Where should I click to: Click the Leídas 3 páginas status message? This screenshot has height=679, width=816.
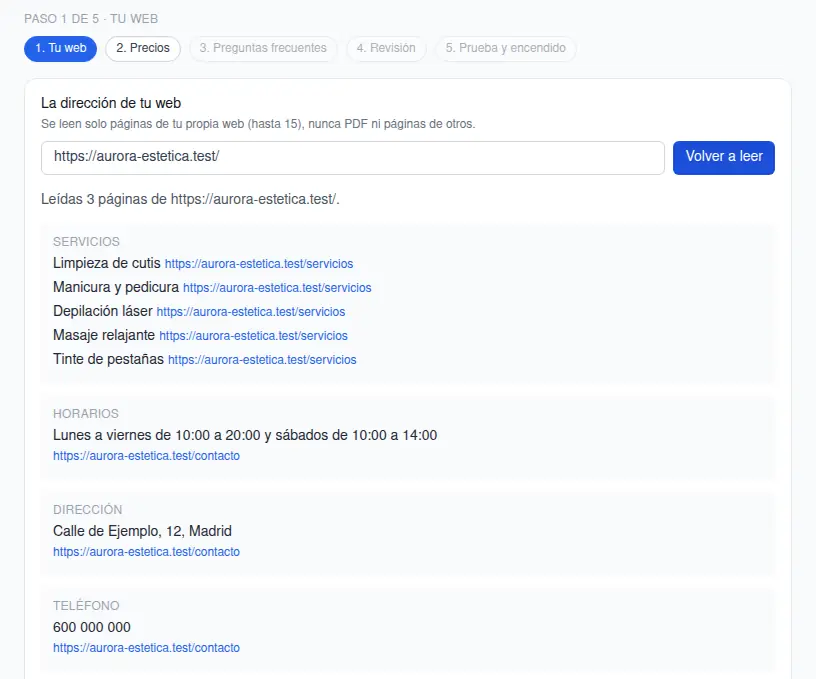click(190, 199)
